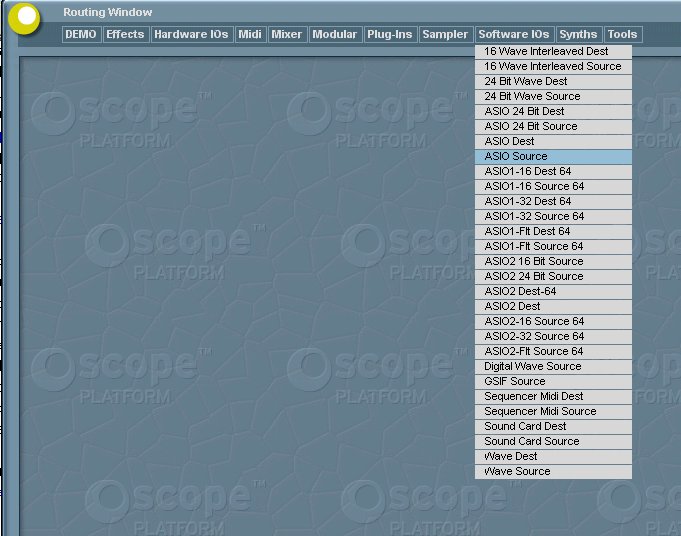
Task: Collapse the Software IOs menu
Action: pyautogui.click(x=514, y=34)
